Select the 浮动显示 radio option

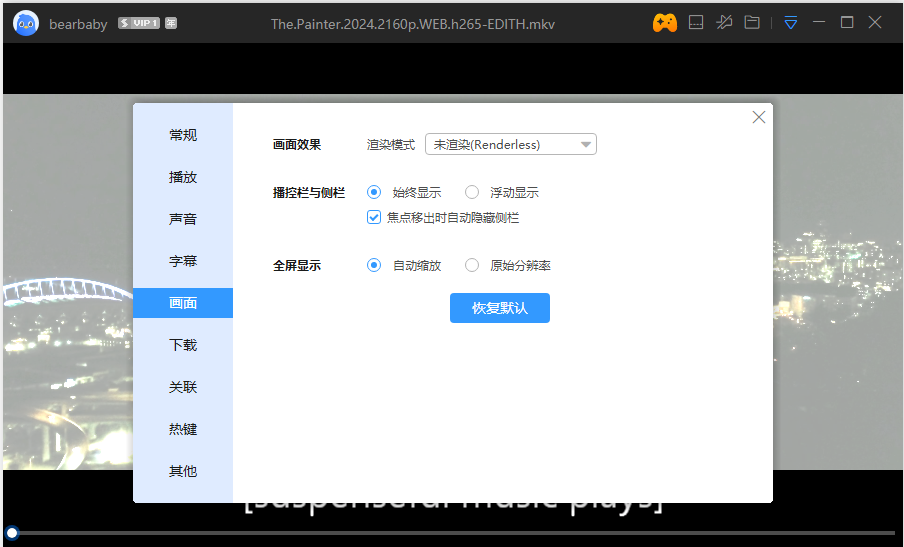pos(472,192)
